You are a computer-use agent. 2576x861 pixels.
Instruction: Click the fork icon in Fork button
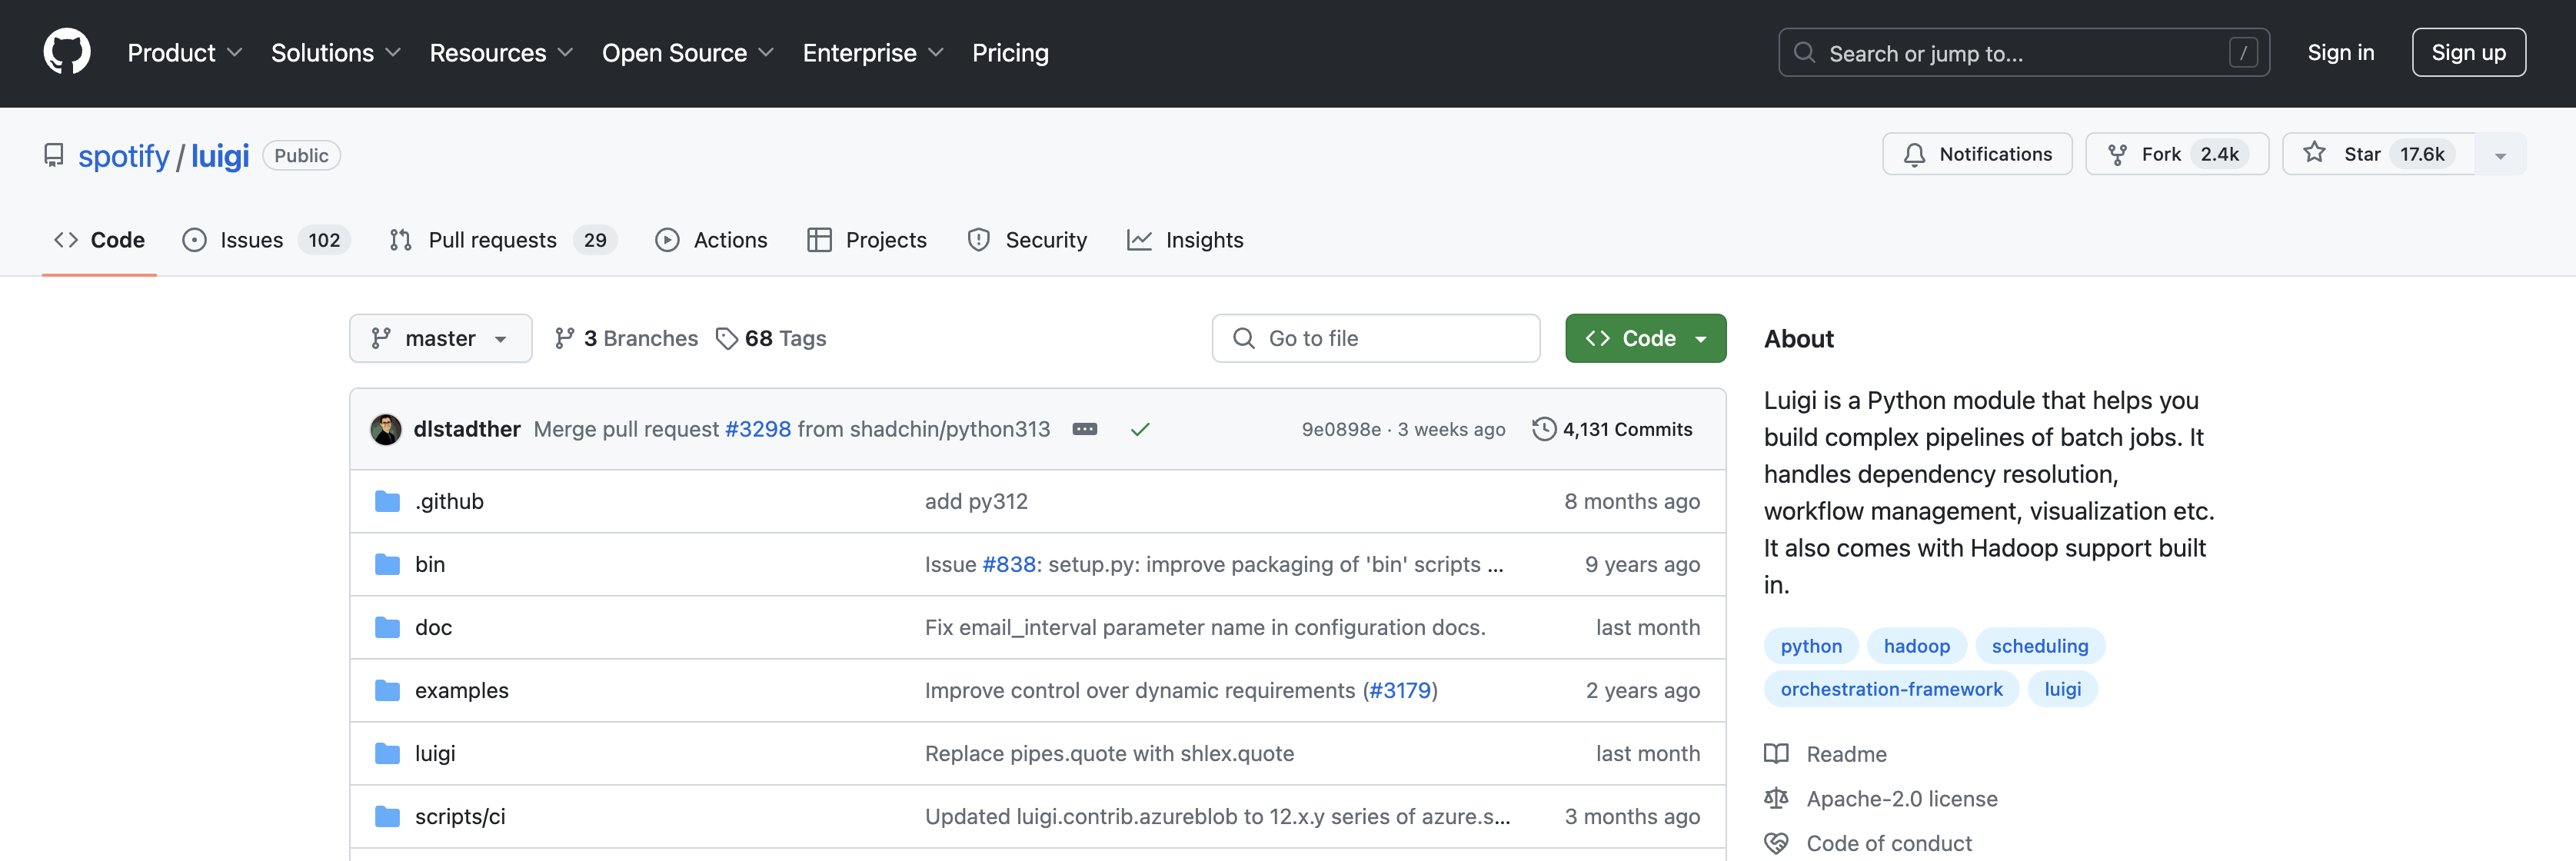click(x=2117, y=155)
